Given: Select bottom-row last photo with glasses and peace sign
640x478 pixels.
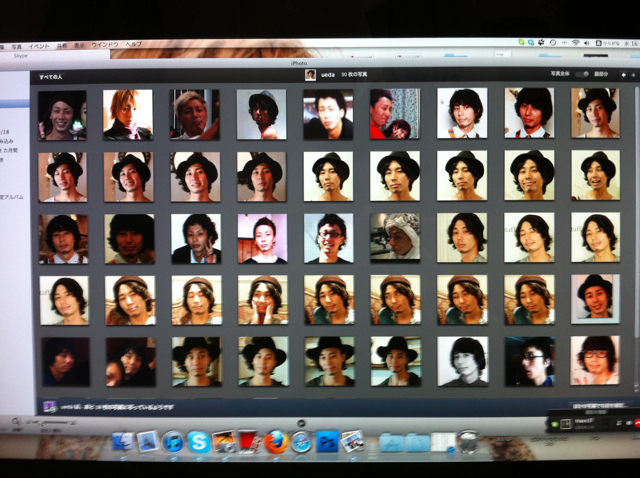Looking at the screenshot, I should (x=595, y=360).
